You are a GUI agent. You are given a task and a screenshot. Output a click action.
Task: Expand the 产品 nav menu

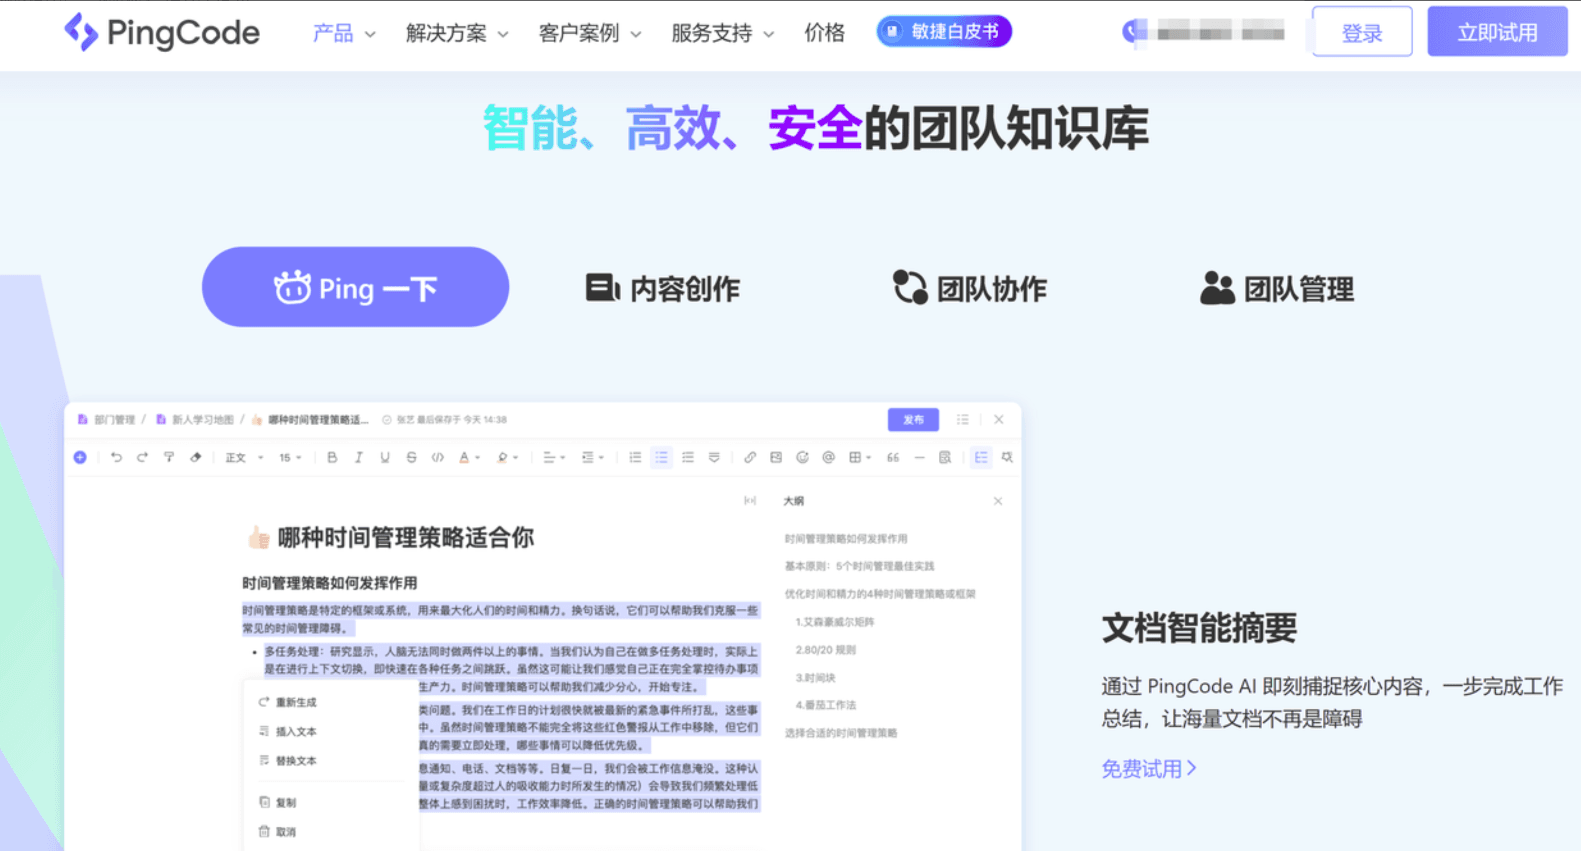pos(344,33)
